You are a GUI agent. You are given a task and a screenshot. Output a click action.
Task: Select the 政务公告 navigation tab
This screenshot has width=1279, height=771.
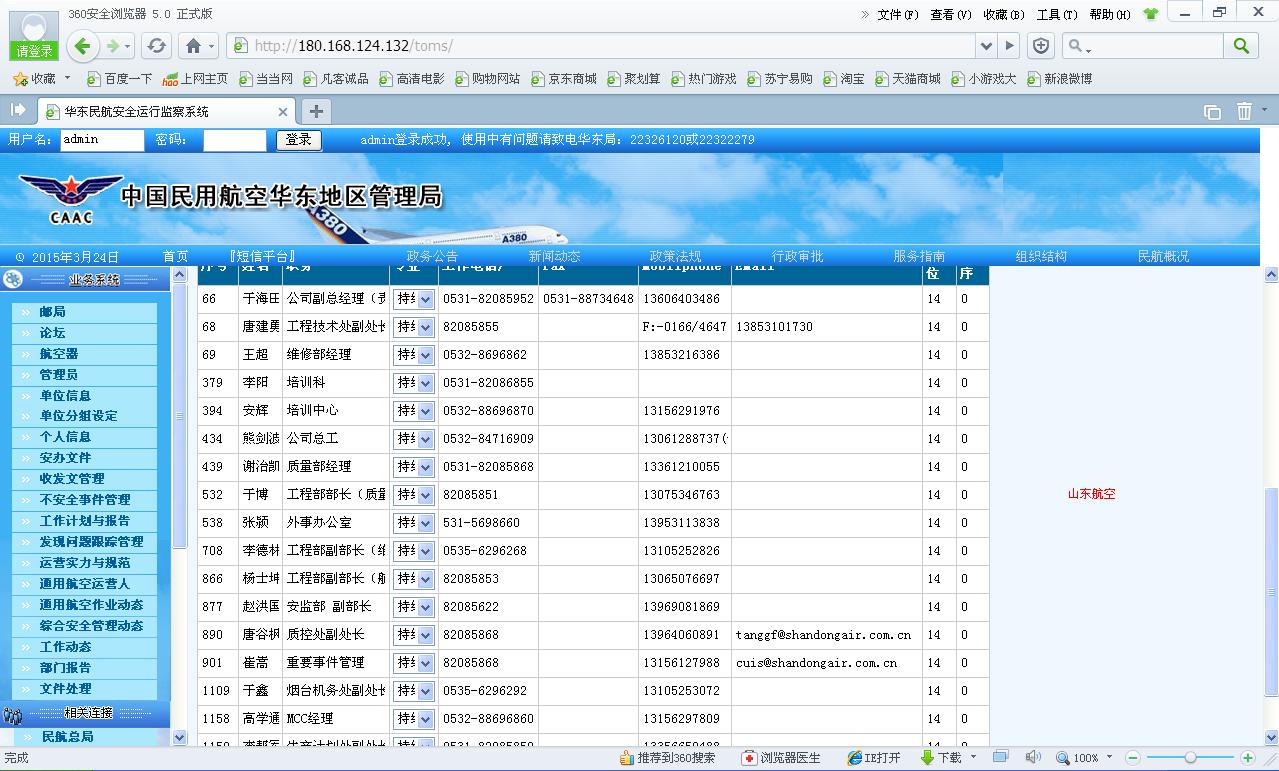432,256
